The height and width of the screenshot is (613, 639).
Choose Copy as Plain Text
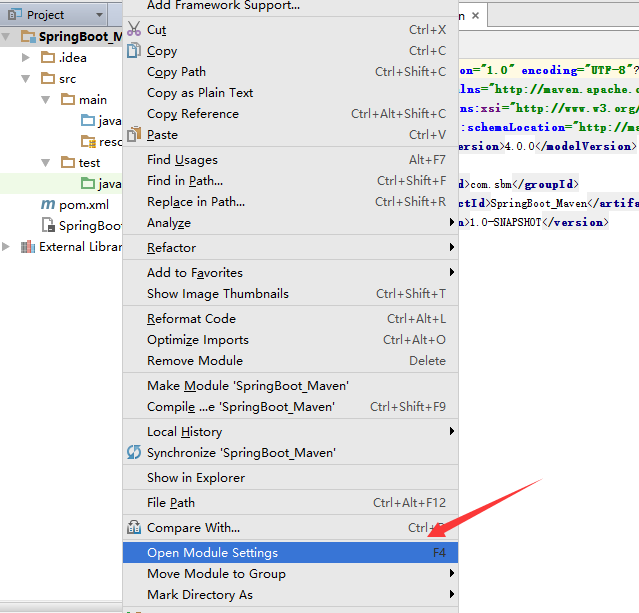pos(290,93)
